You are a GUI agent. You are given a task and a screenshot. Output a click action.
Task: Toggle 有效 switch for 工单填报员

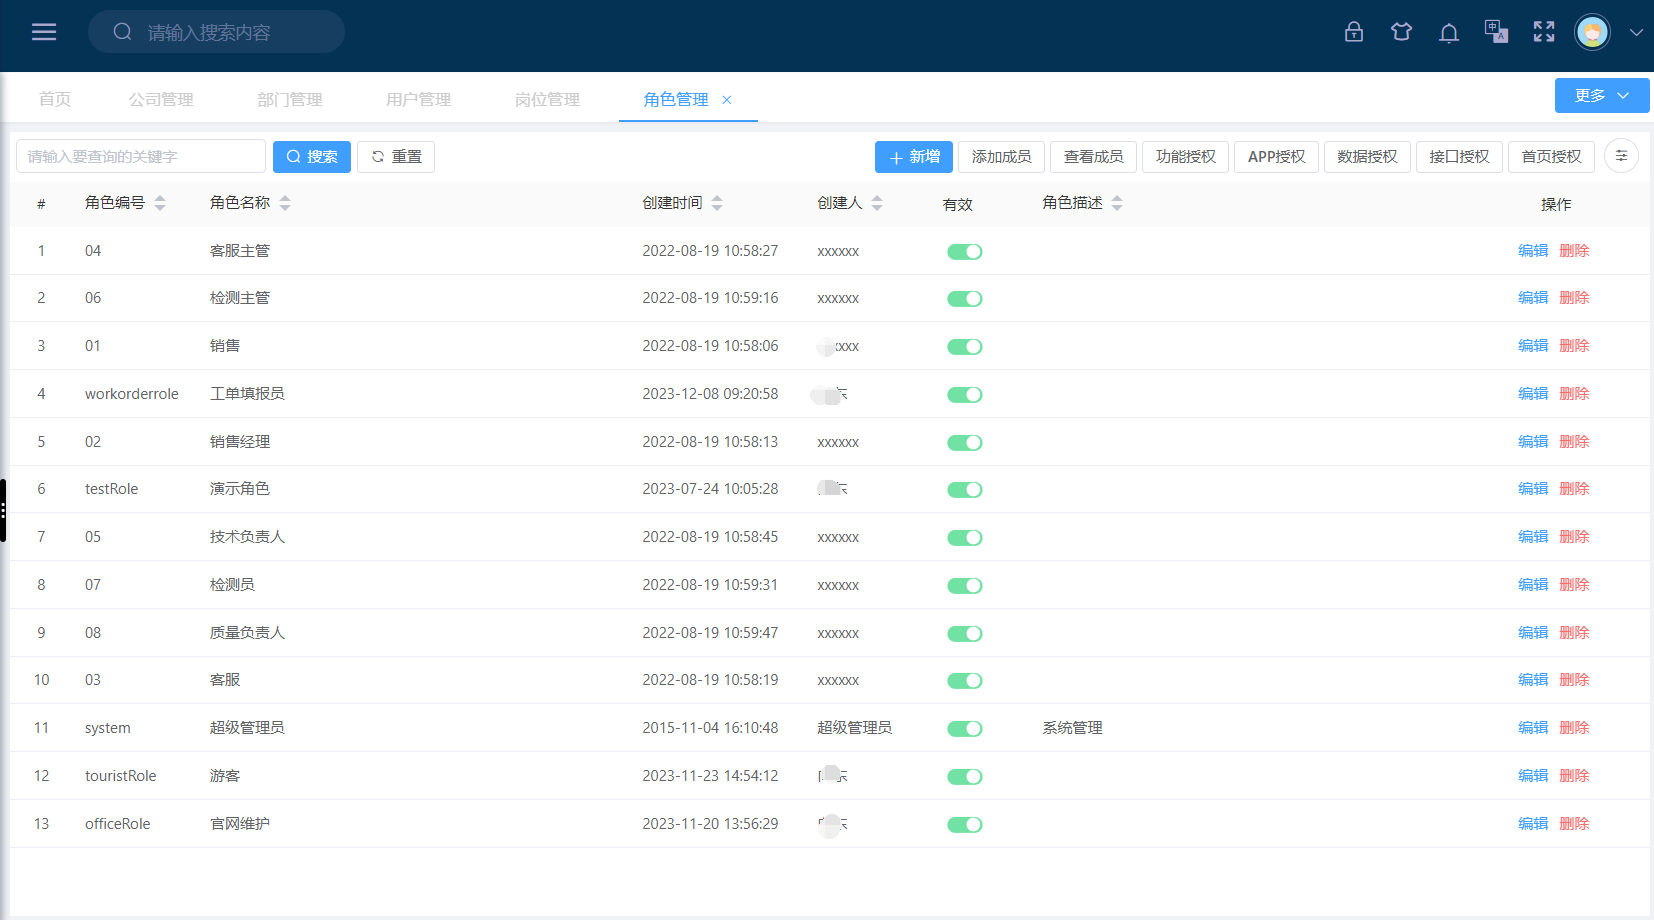pyautogui.click(x=965, y=394)
